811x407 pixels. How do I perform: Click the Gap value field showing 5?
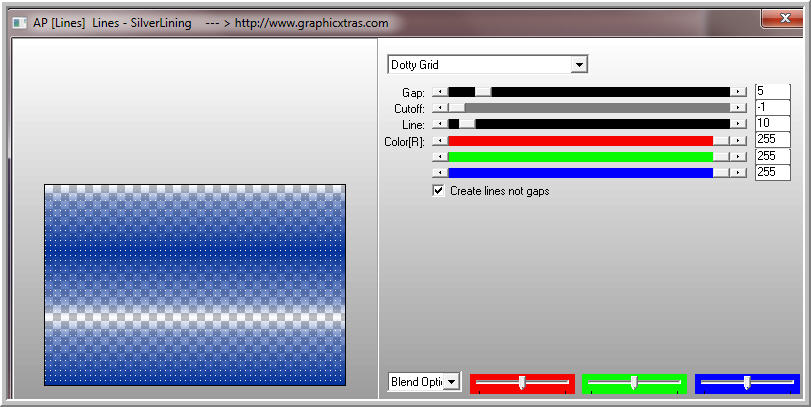773,92
